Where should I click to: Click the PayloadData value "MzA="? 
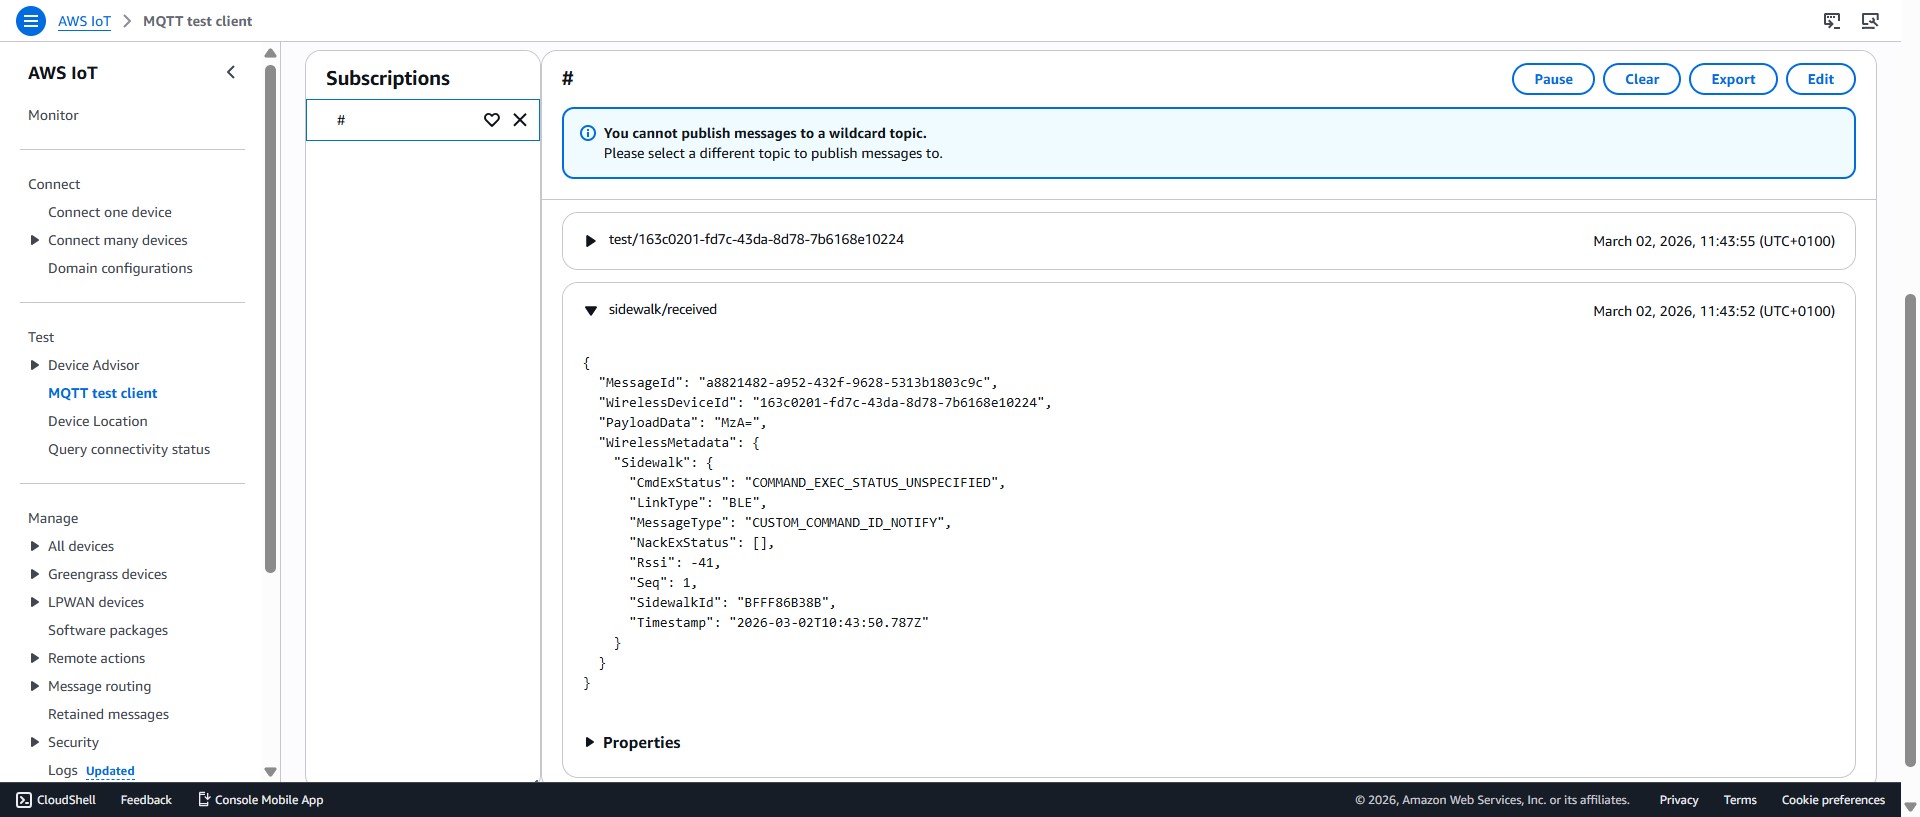(x=739, y=422)
